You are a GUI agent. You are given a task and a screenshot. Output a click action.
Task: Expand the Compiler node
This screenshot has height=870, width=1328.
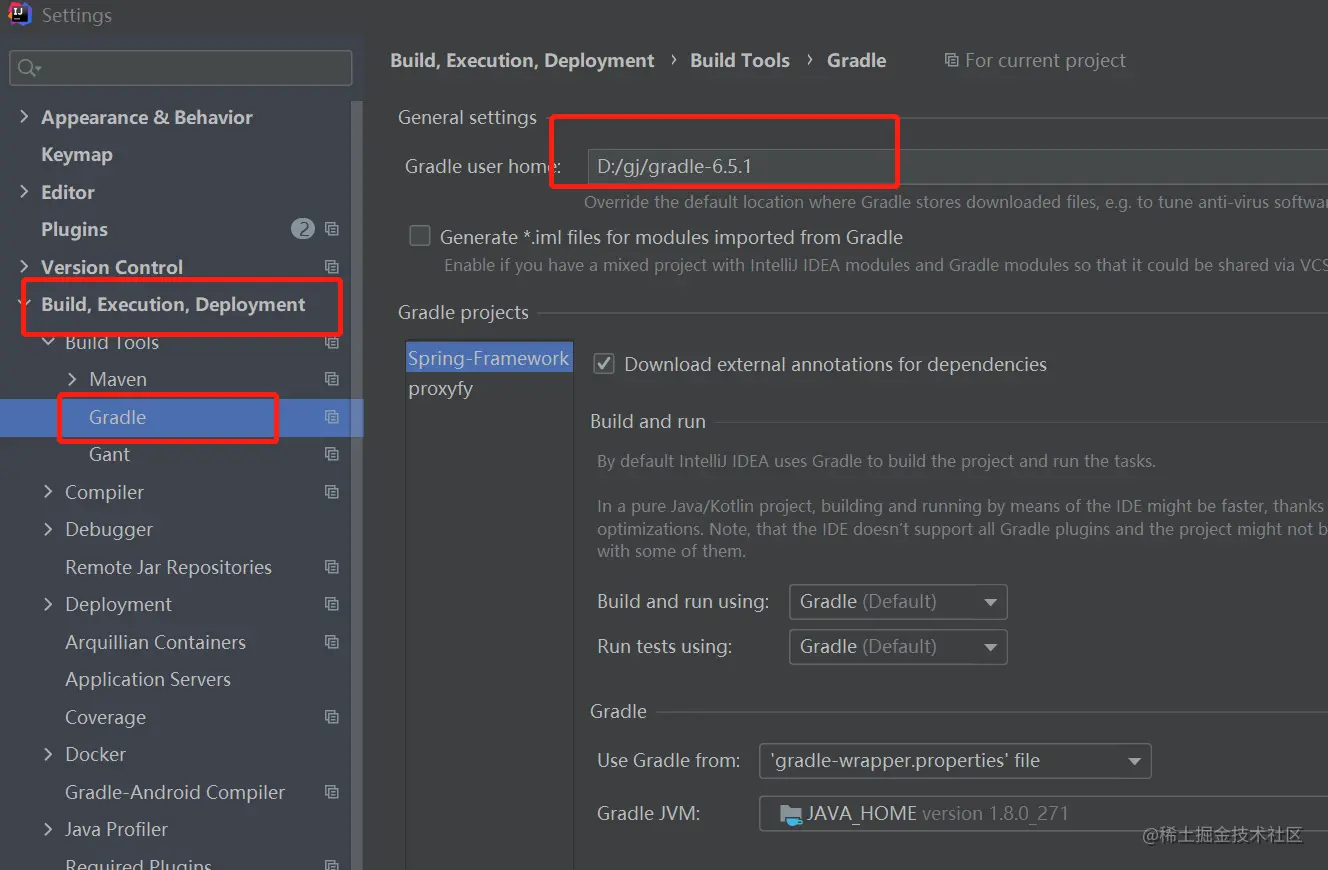(48, 492)
